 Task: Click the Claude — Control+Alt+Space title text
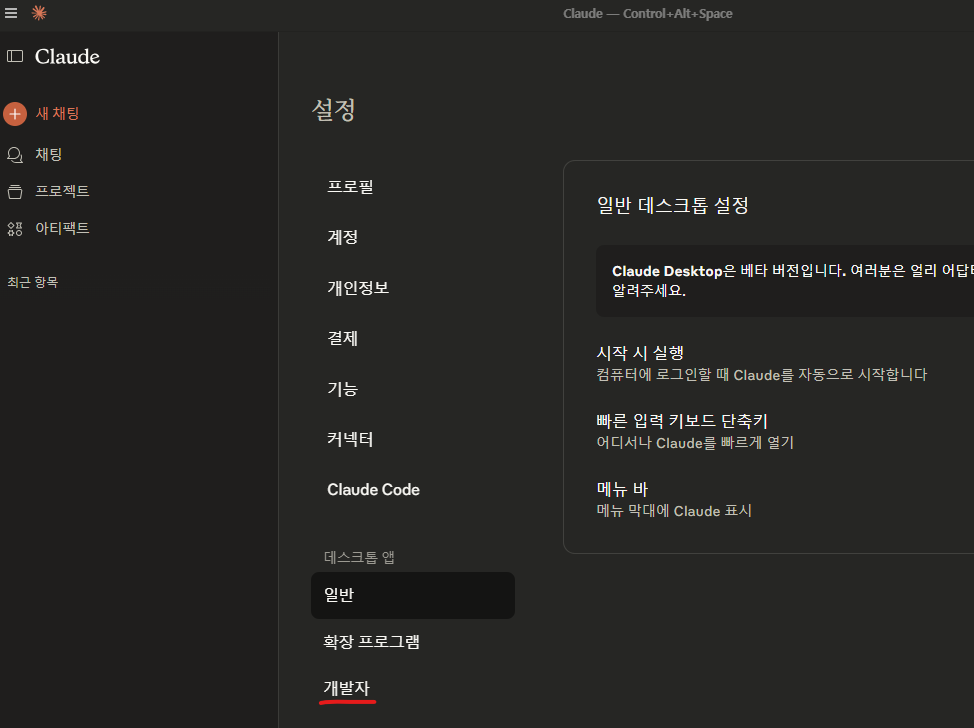(x=647, y=14)
